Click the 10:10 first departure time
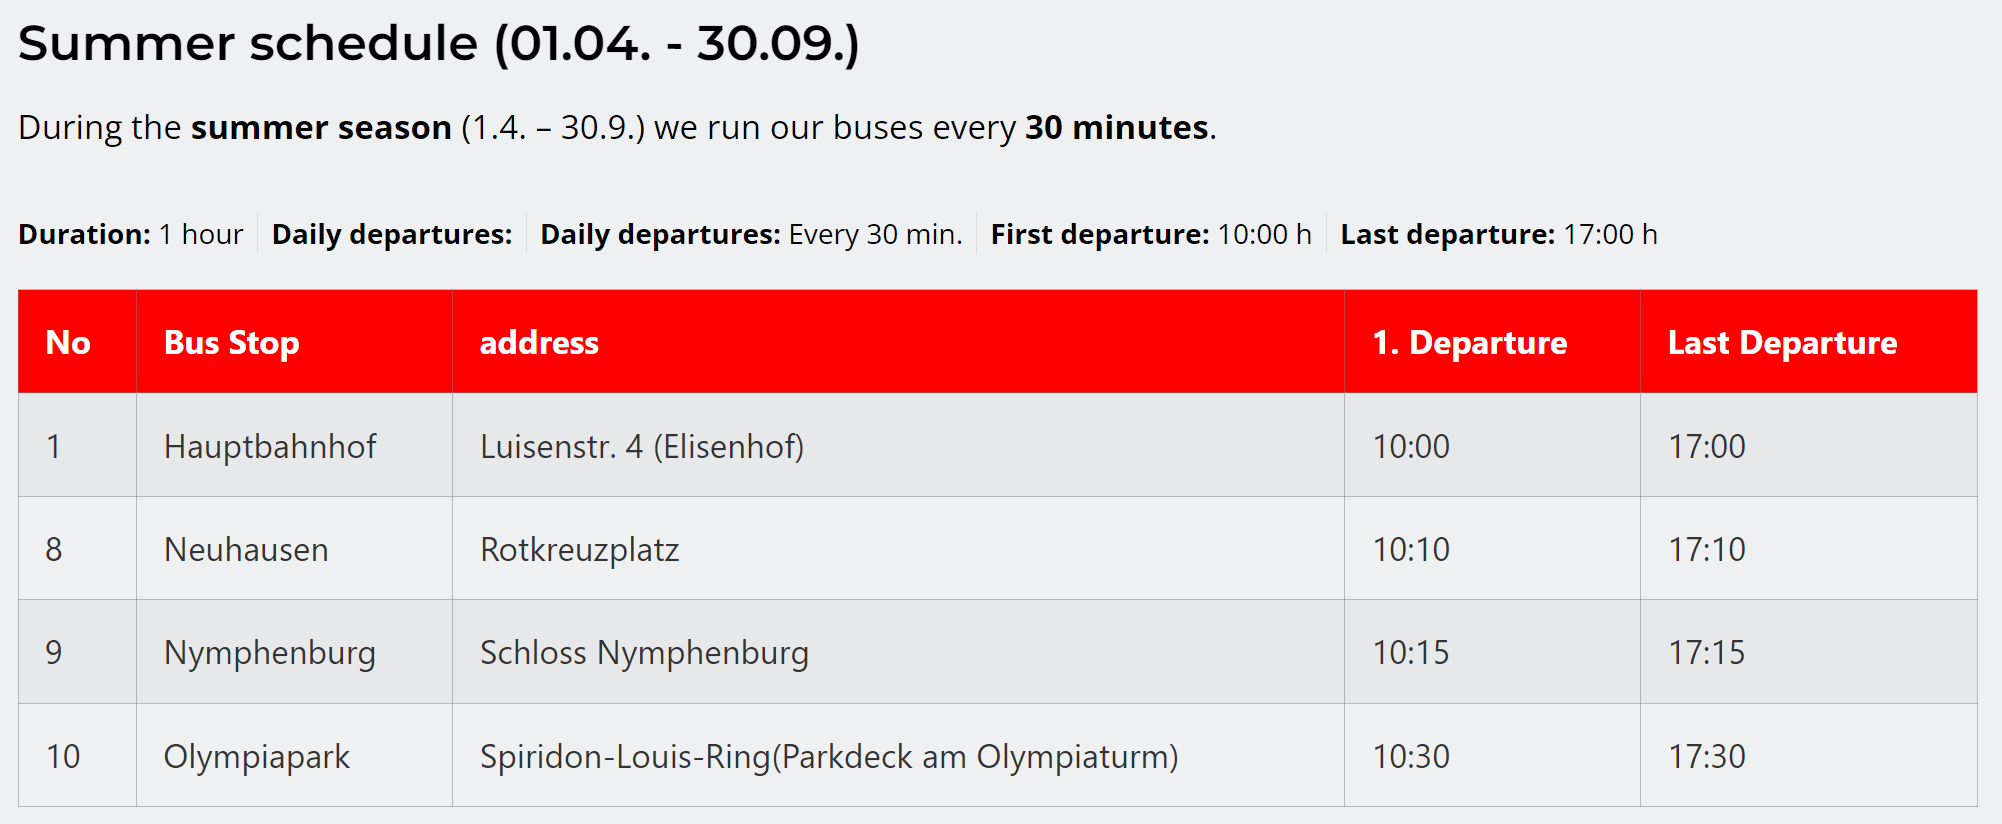The image size is (2002, 824). click(1411, 550)
